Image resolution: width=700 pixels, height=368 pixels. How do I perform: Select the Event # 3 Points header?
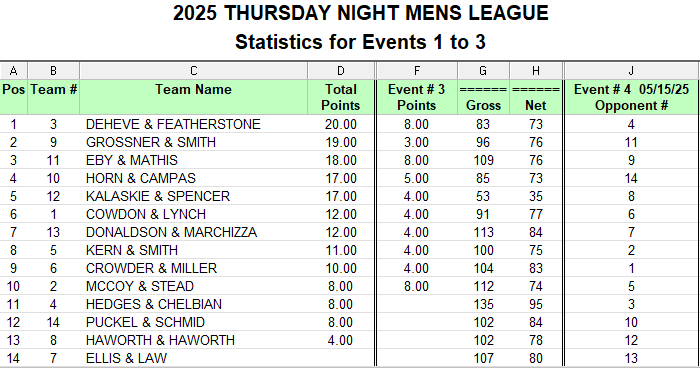coord(417,97)
